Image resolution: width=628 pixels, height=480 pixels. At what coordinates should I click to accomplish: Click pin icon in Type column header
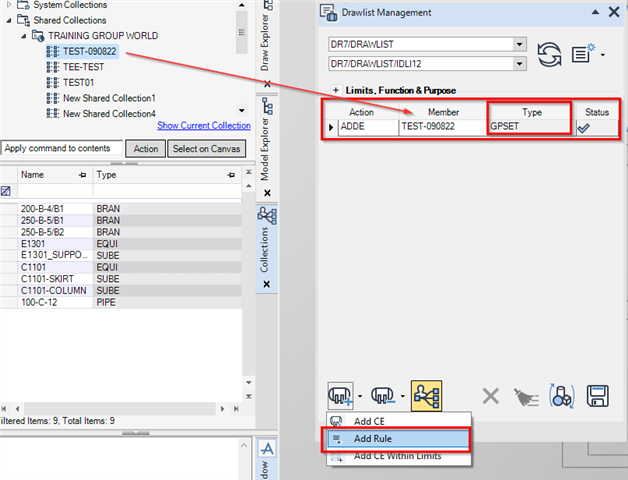[x=231, y=175]
